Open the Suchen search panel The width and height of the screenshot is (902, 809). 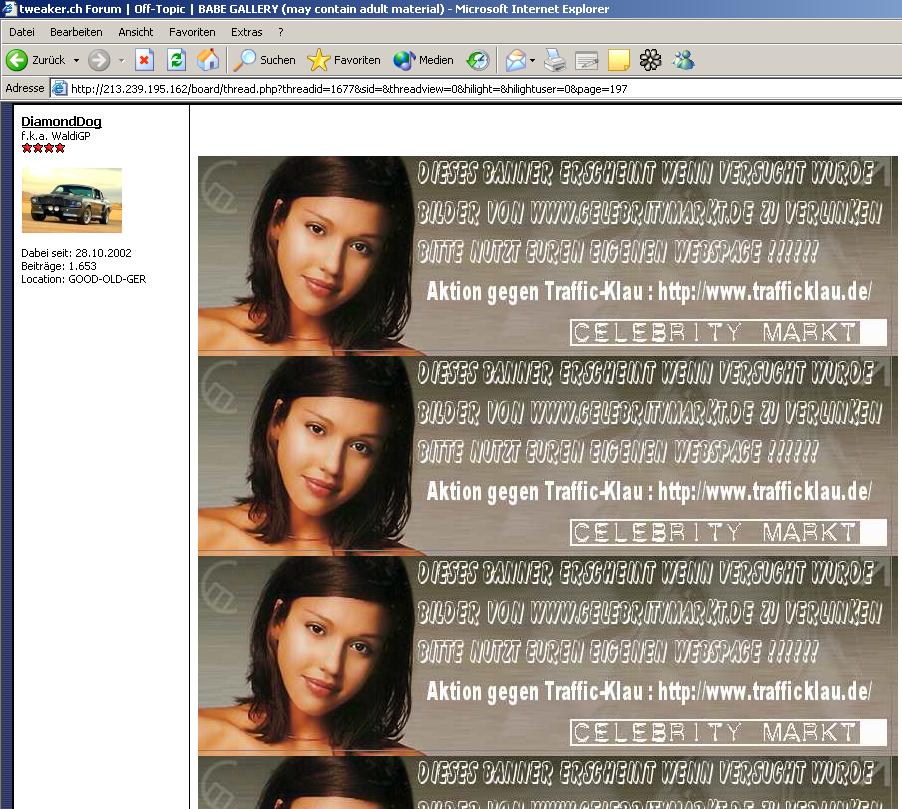(265, 60)
